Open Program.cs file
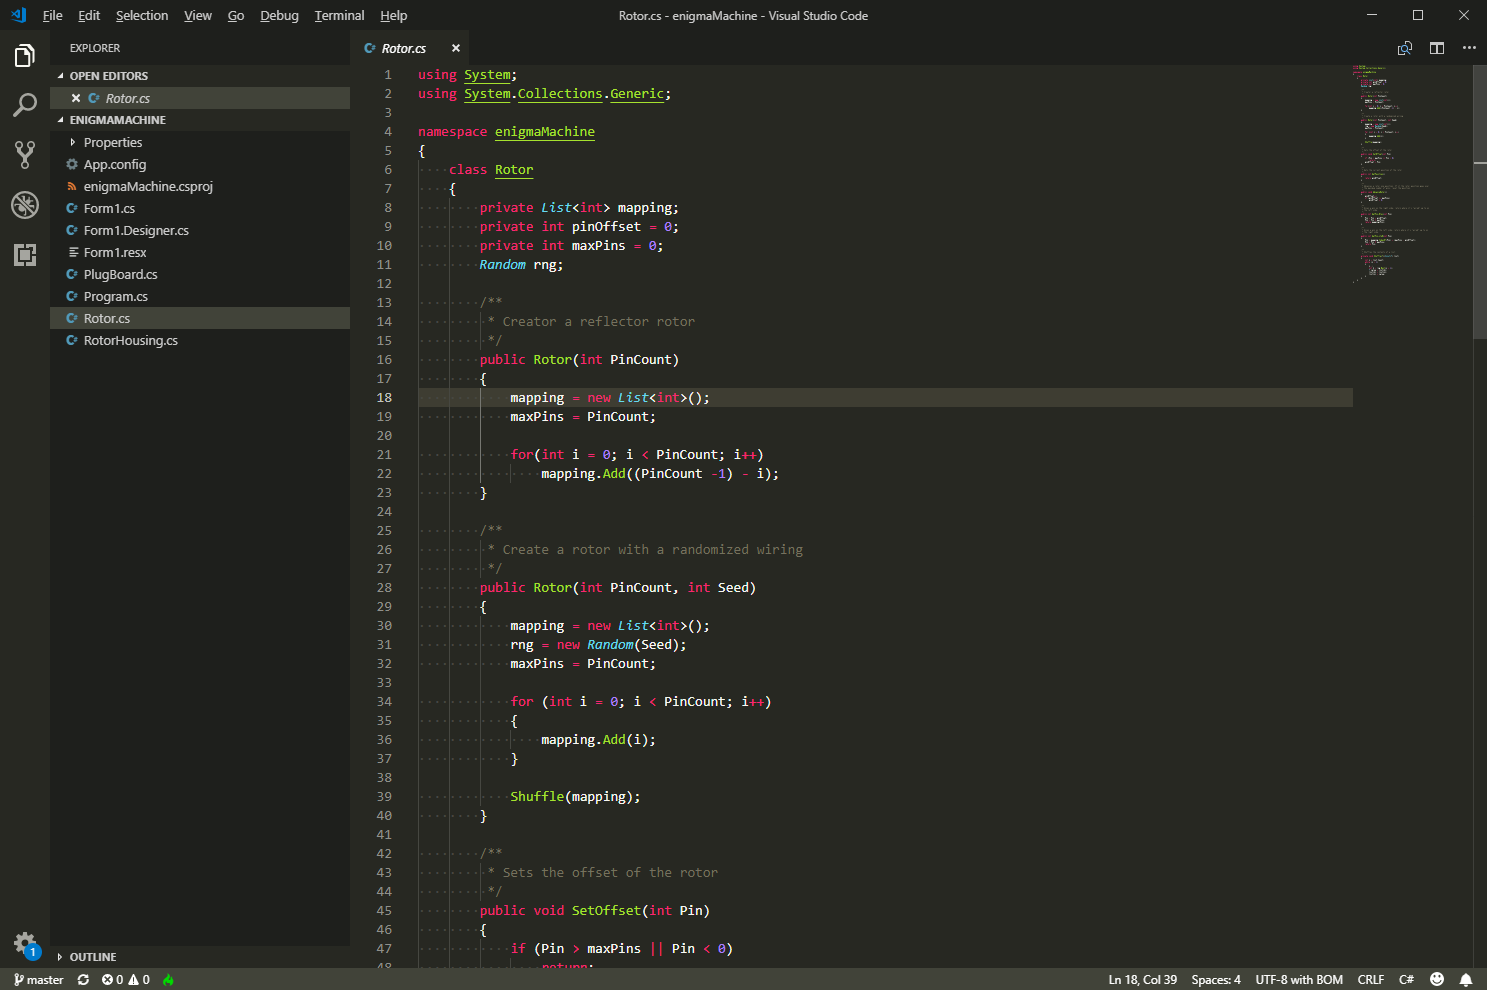 (200, 297)
